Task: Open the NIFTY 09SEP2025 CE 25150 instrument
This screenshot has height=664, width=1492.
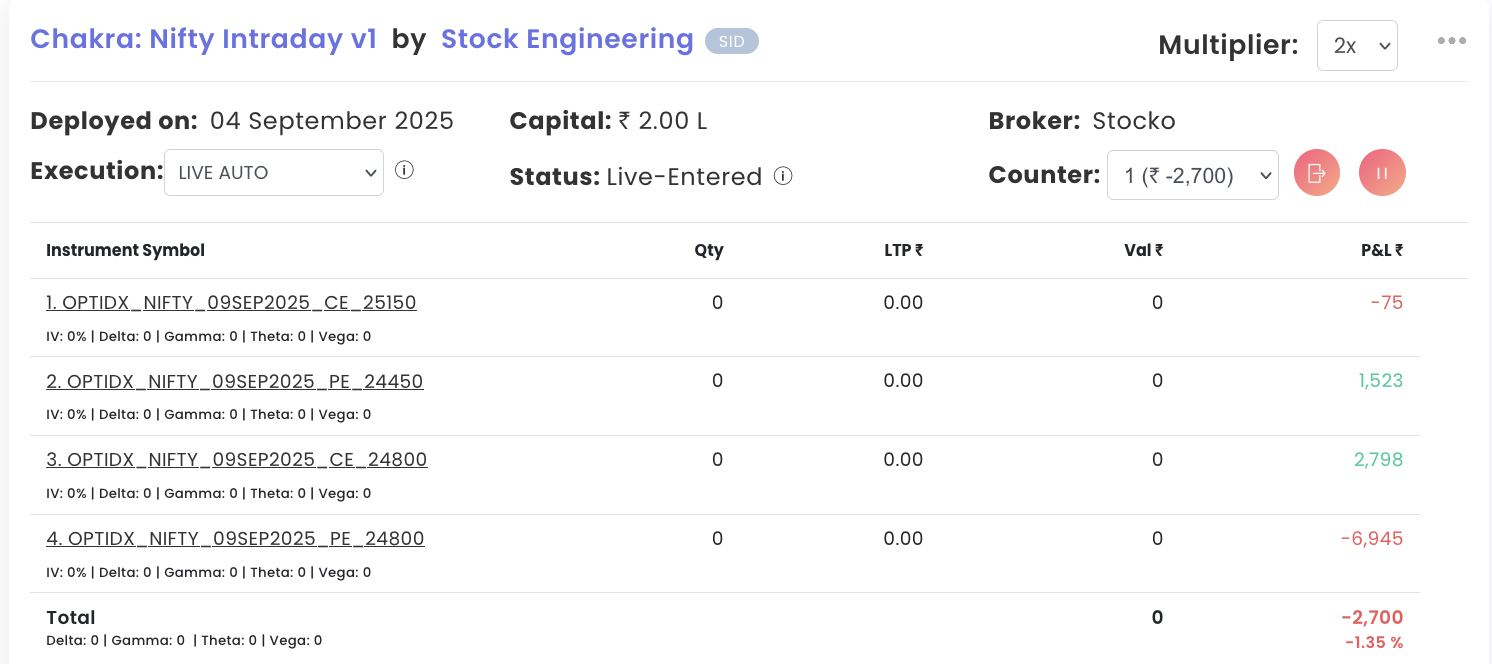Action: point(231,303)
